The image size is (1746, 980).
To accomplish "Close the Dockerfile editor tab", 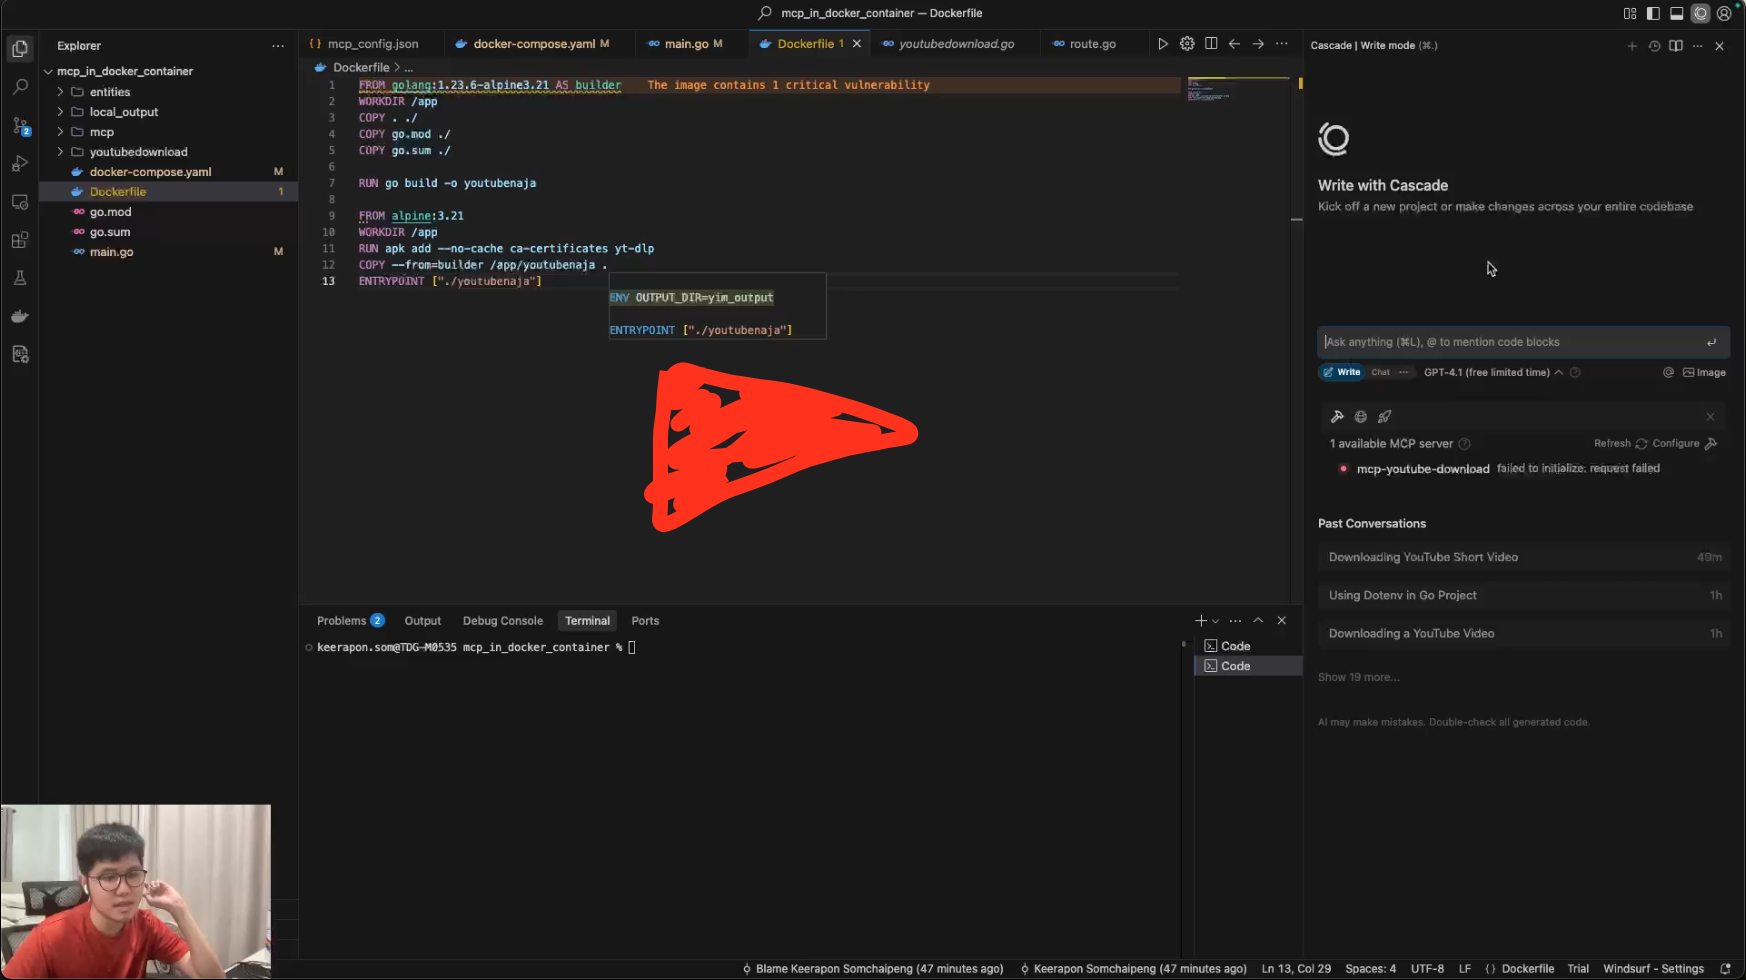I will (x=857, y=44).
